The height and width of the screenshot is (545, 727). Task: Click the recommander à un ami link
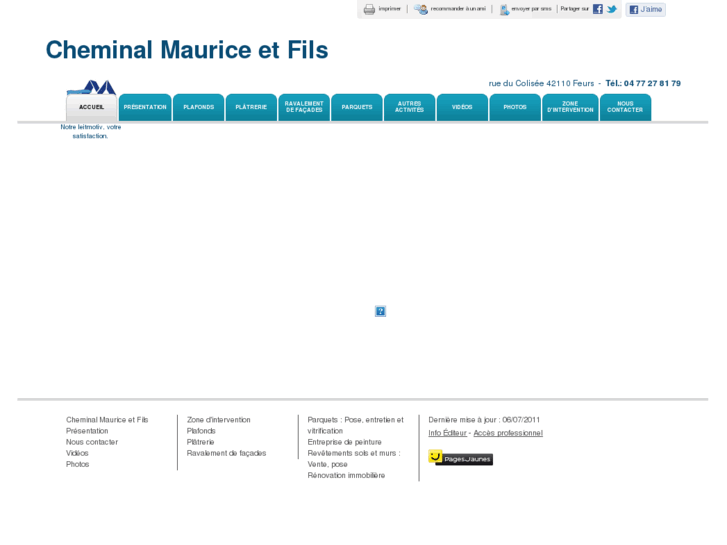pos(458,9)
